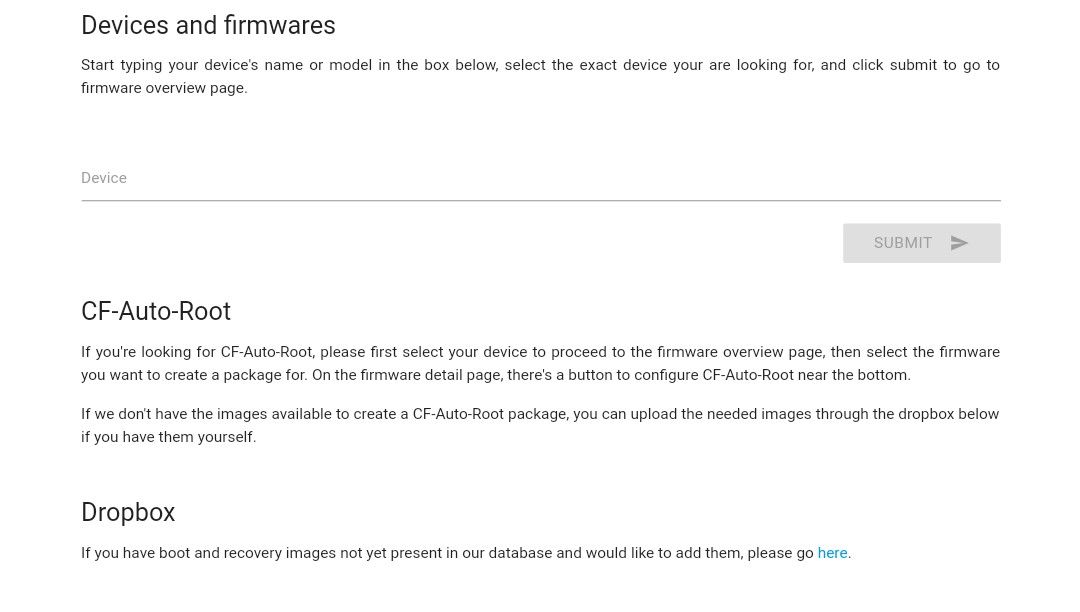Click the SUBMIT button
1080x612 pixels.
[x=922, y=243]
